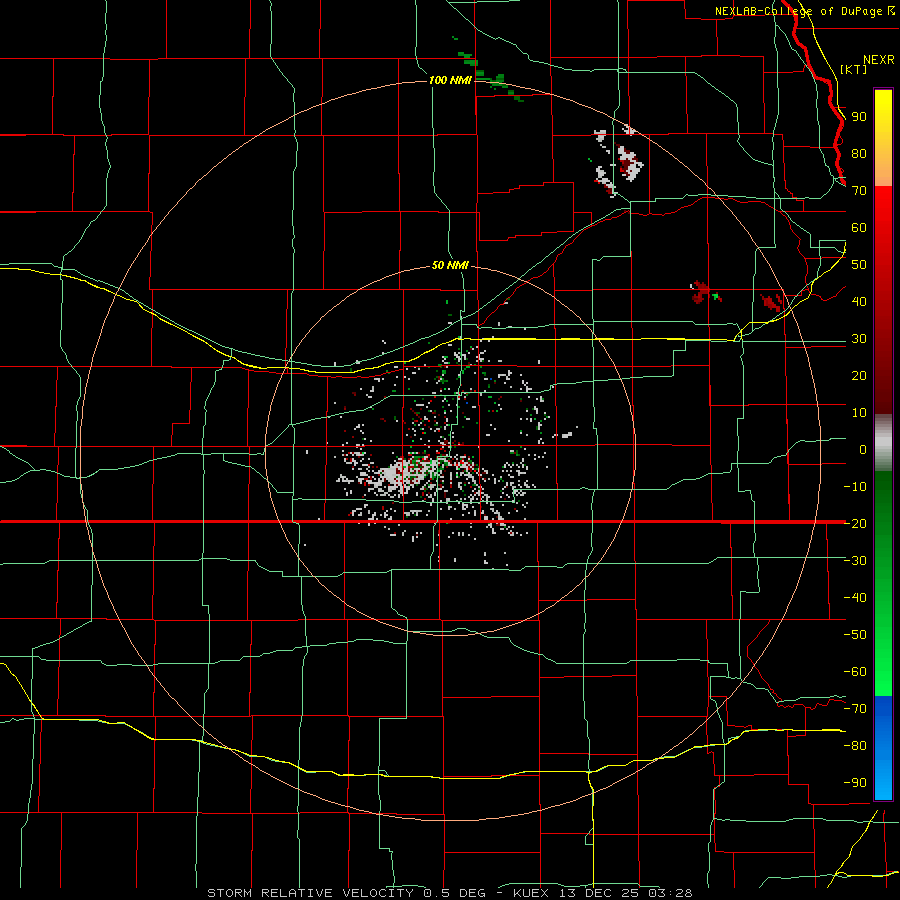Click the 60 scale value
The height and width of the screenshot is (900, 900).
(x=859, y=227)
